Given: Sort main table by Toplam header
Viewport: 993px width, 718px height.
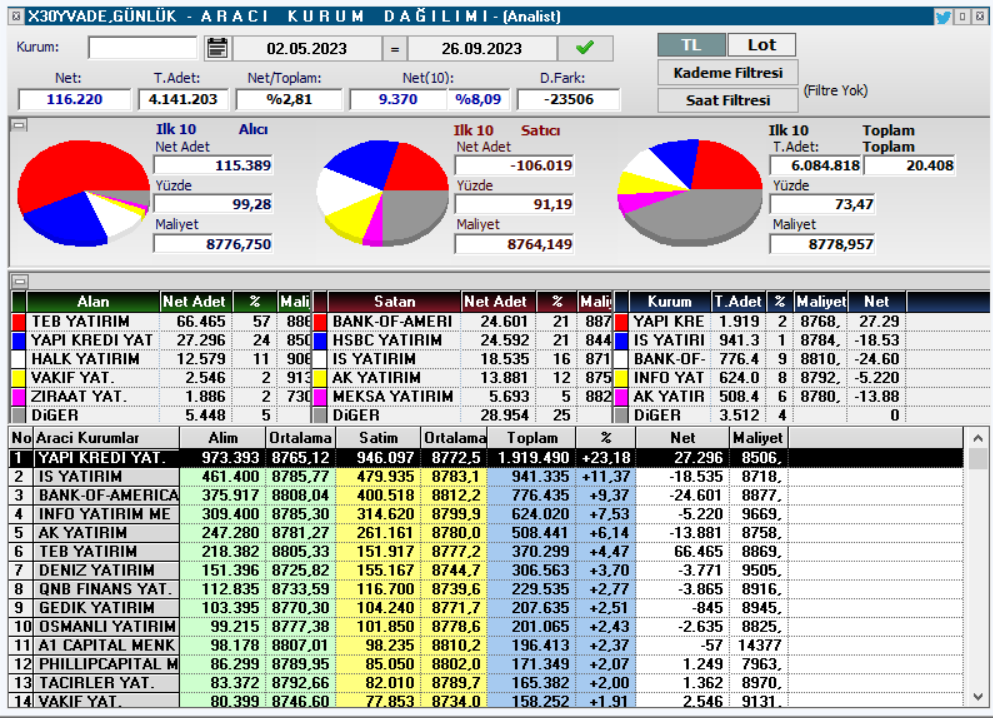Looking at the screenshot, I should [x=532, y=438].
